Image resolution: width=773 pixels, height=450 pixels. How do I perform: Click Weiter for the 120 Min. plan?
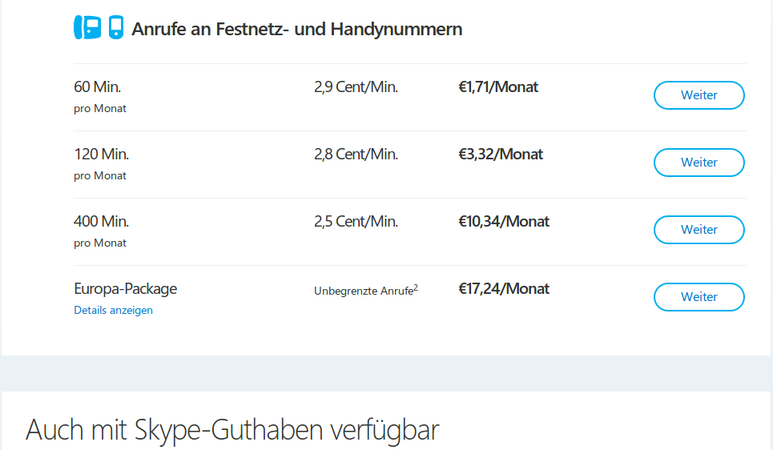tap(699, 162)
